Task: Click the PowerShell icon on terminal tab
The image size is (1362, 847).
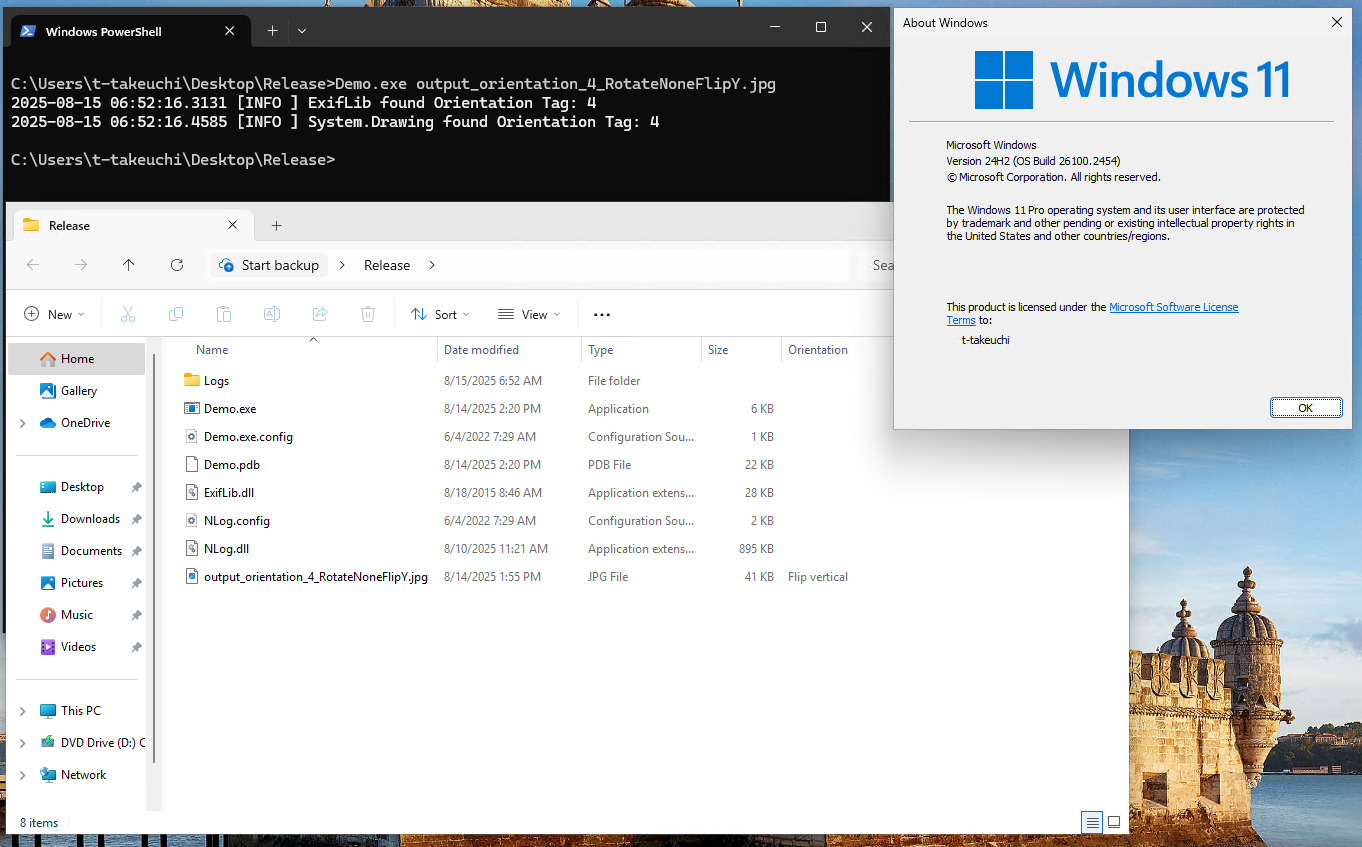Action: point(29,31)
